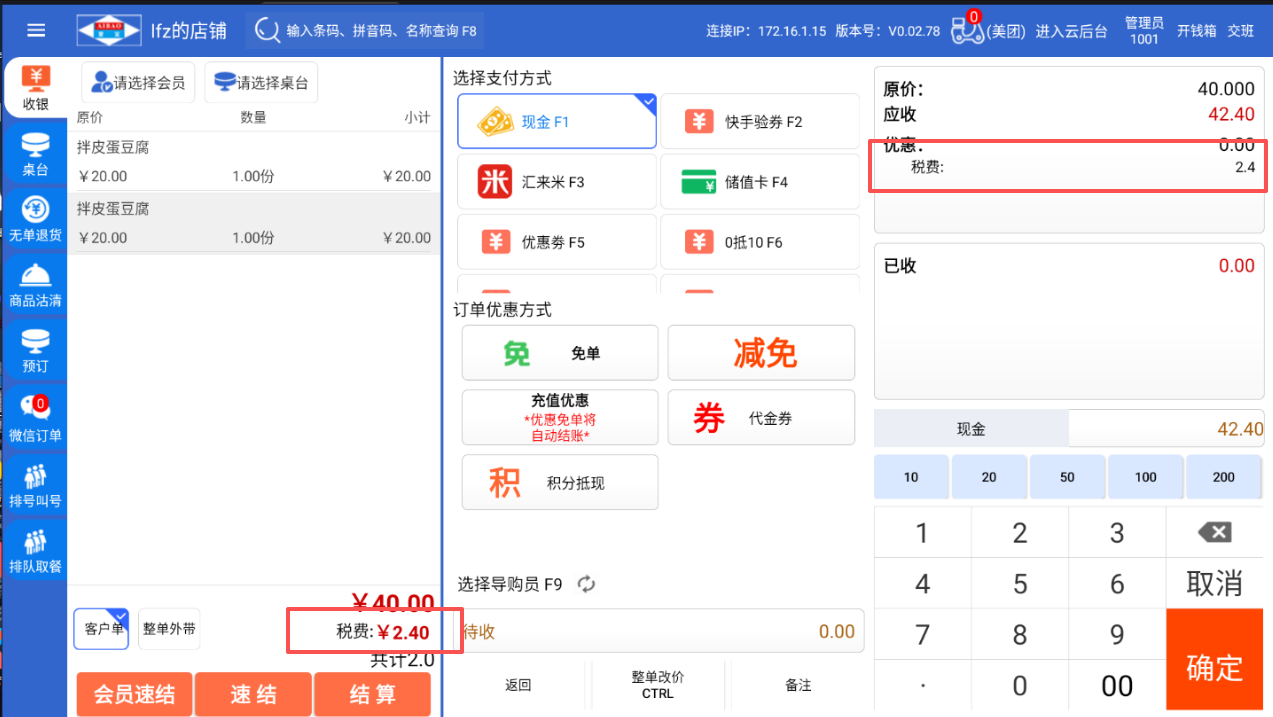This screenshot has width=1273, height=717.
Task: Open 微信订单 in the sidebar
Action: click(35, 418)
